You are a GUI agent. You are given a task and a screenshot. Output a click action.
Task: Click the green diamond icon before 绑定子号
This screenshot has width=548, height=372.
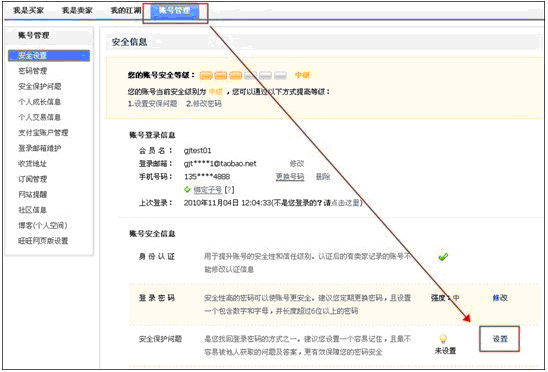pyautogui.click(x=187, y=189)
